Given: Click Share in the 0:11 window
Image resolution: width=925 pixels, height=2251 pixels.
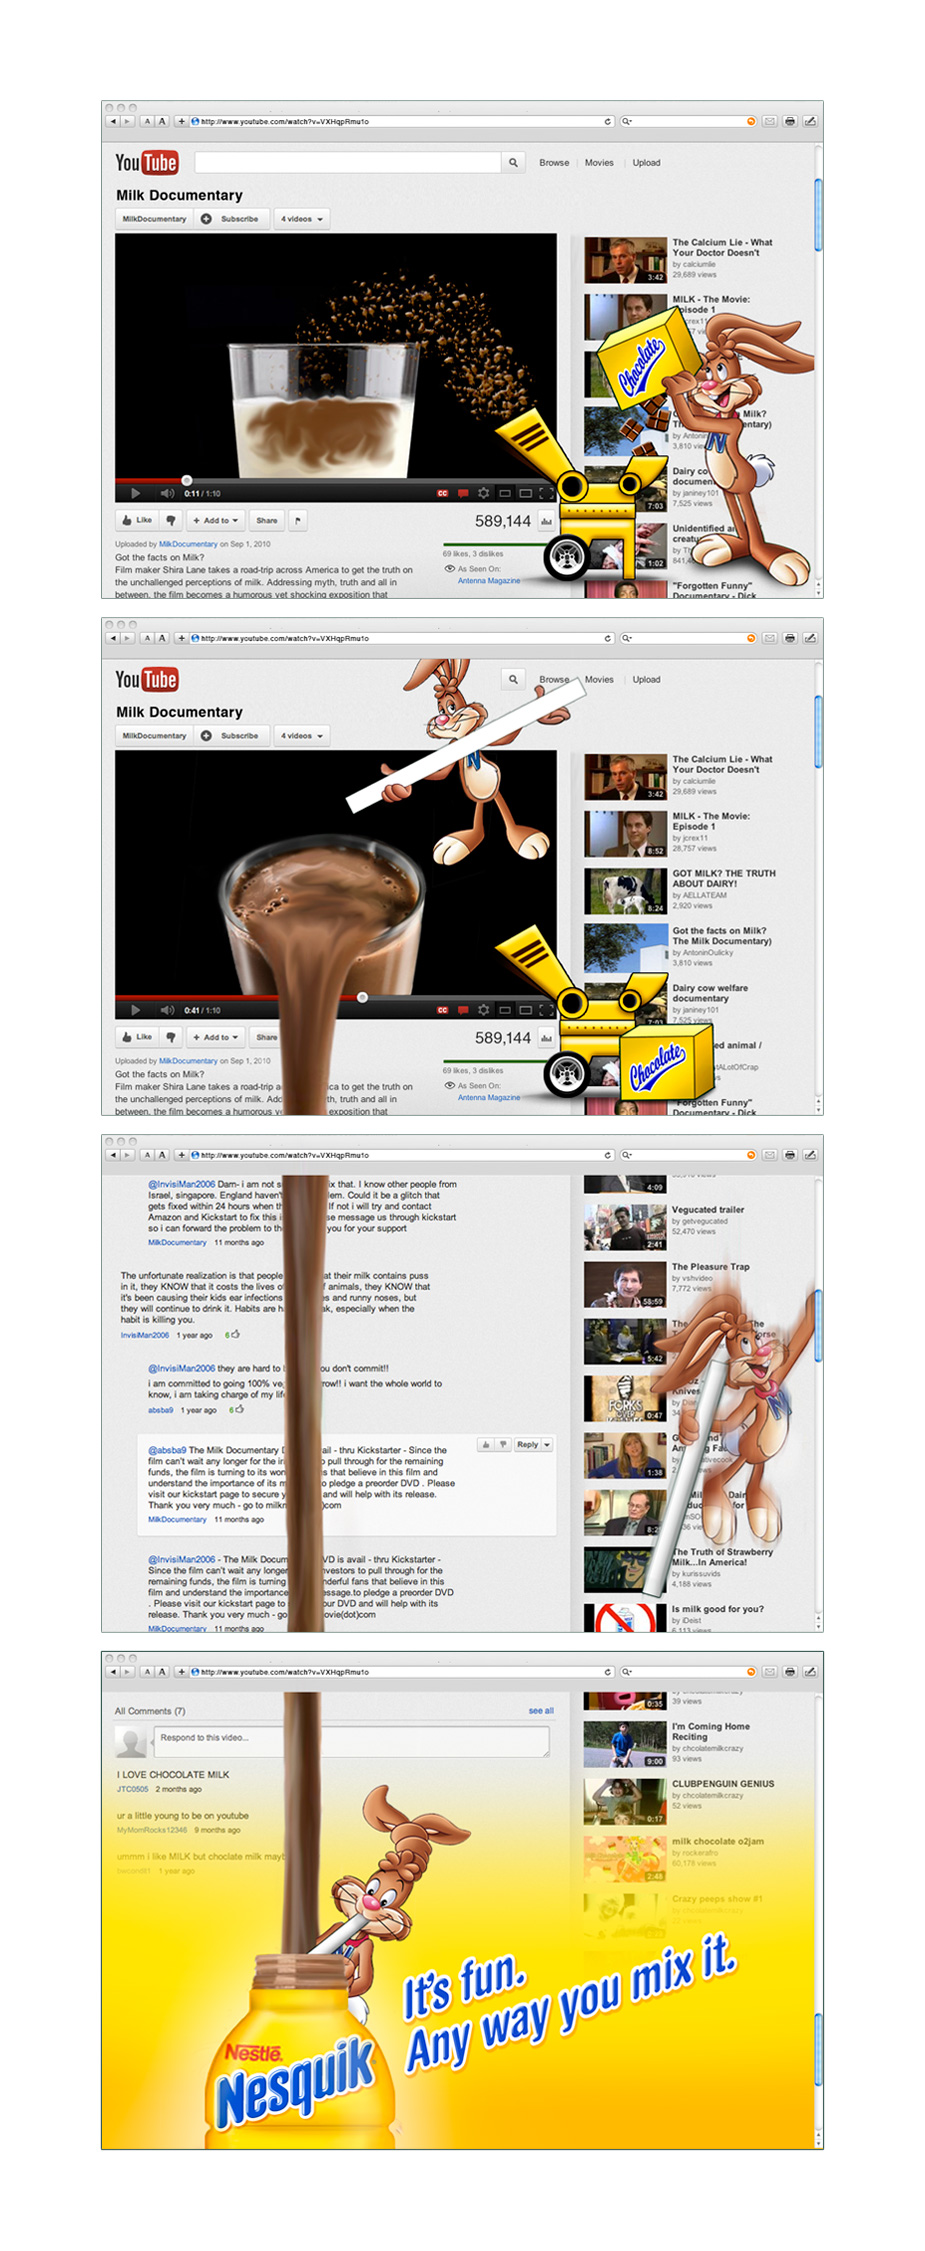Looking at the screenshot, I should click(267, 520).
